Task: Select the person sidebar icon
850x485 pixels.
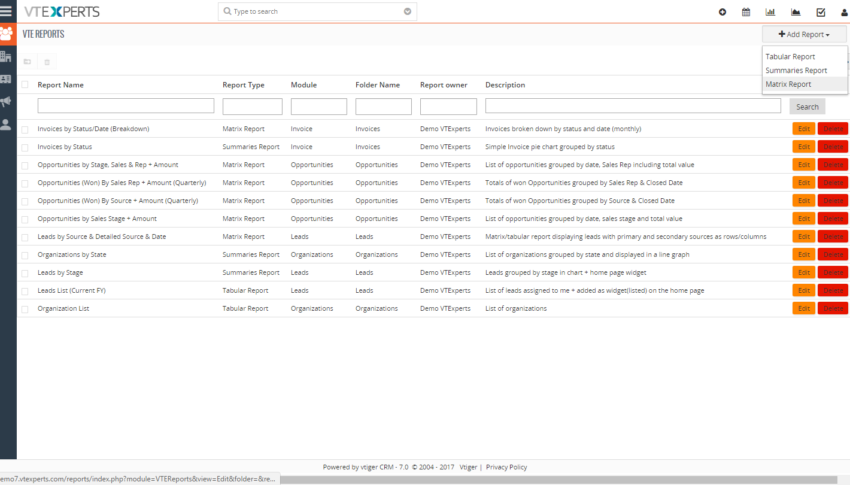Action: [x=6, y=125]
